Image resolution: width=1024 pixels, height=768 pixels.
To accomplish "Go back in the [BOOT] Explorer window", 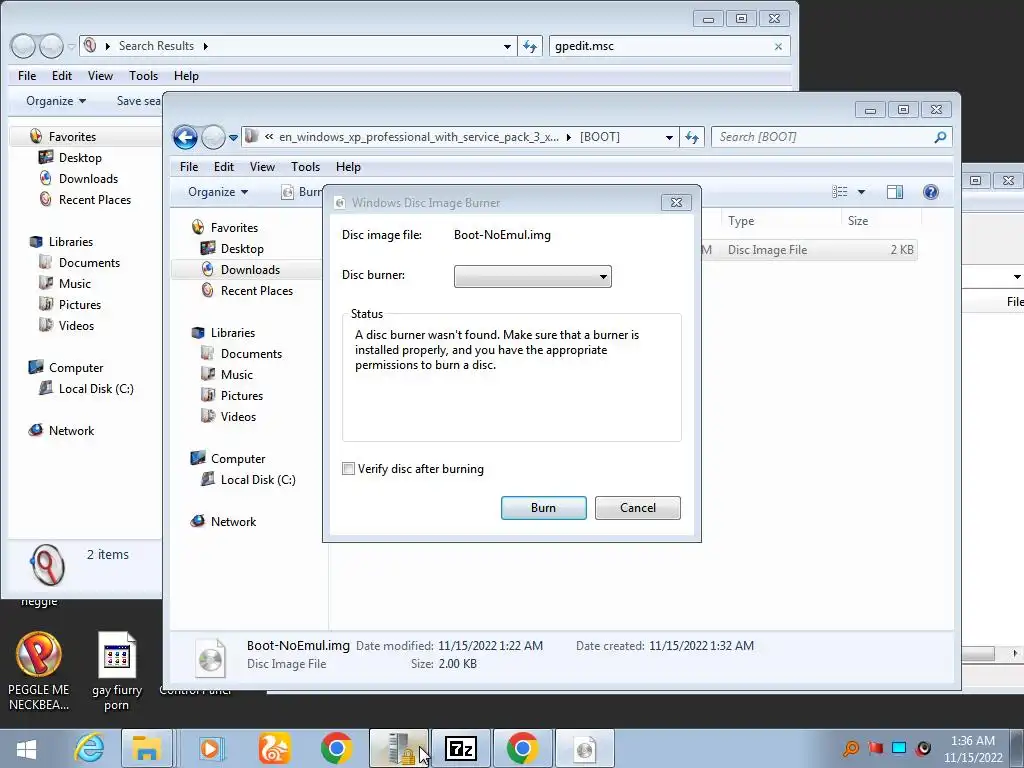I will tap(185, 137).
